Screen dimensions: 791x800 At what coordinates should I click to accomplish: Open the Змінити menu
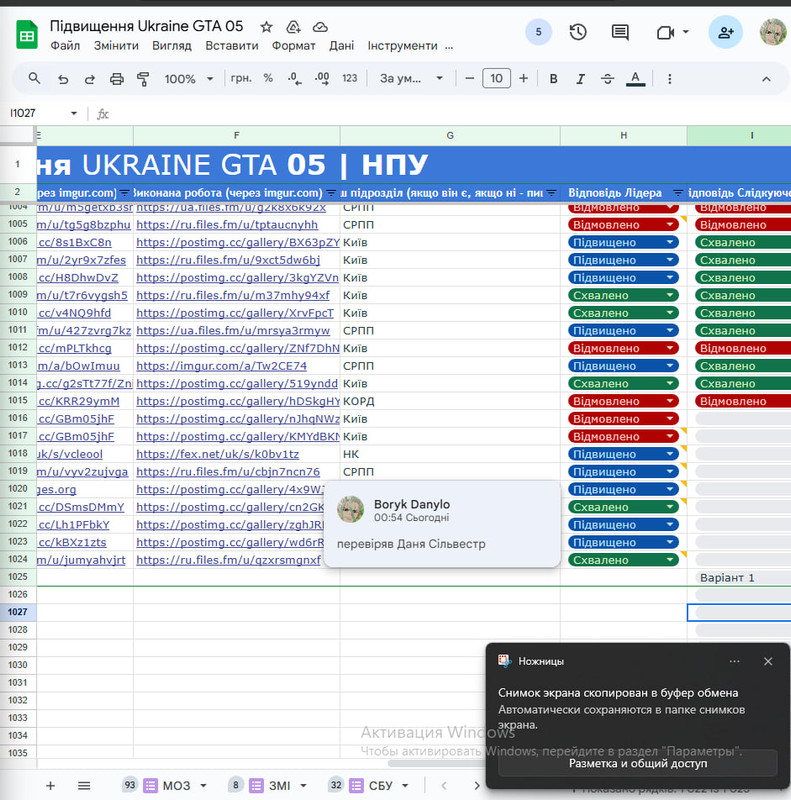116,46
